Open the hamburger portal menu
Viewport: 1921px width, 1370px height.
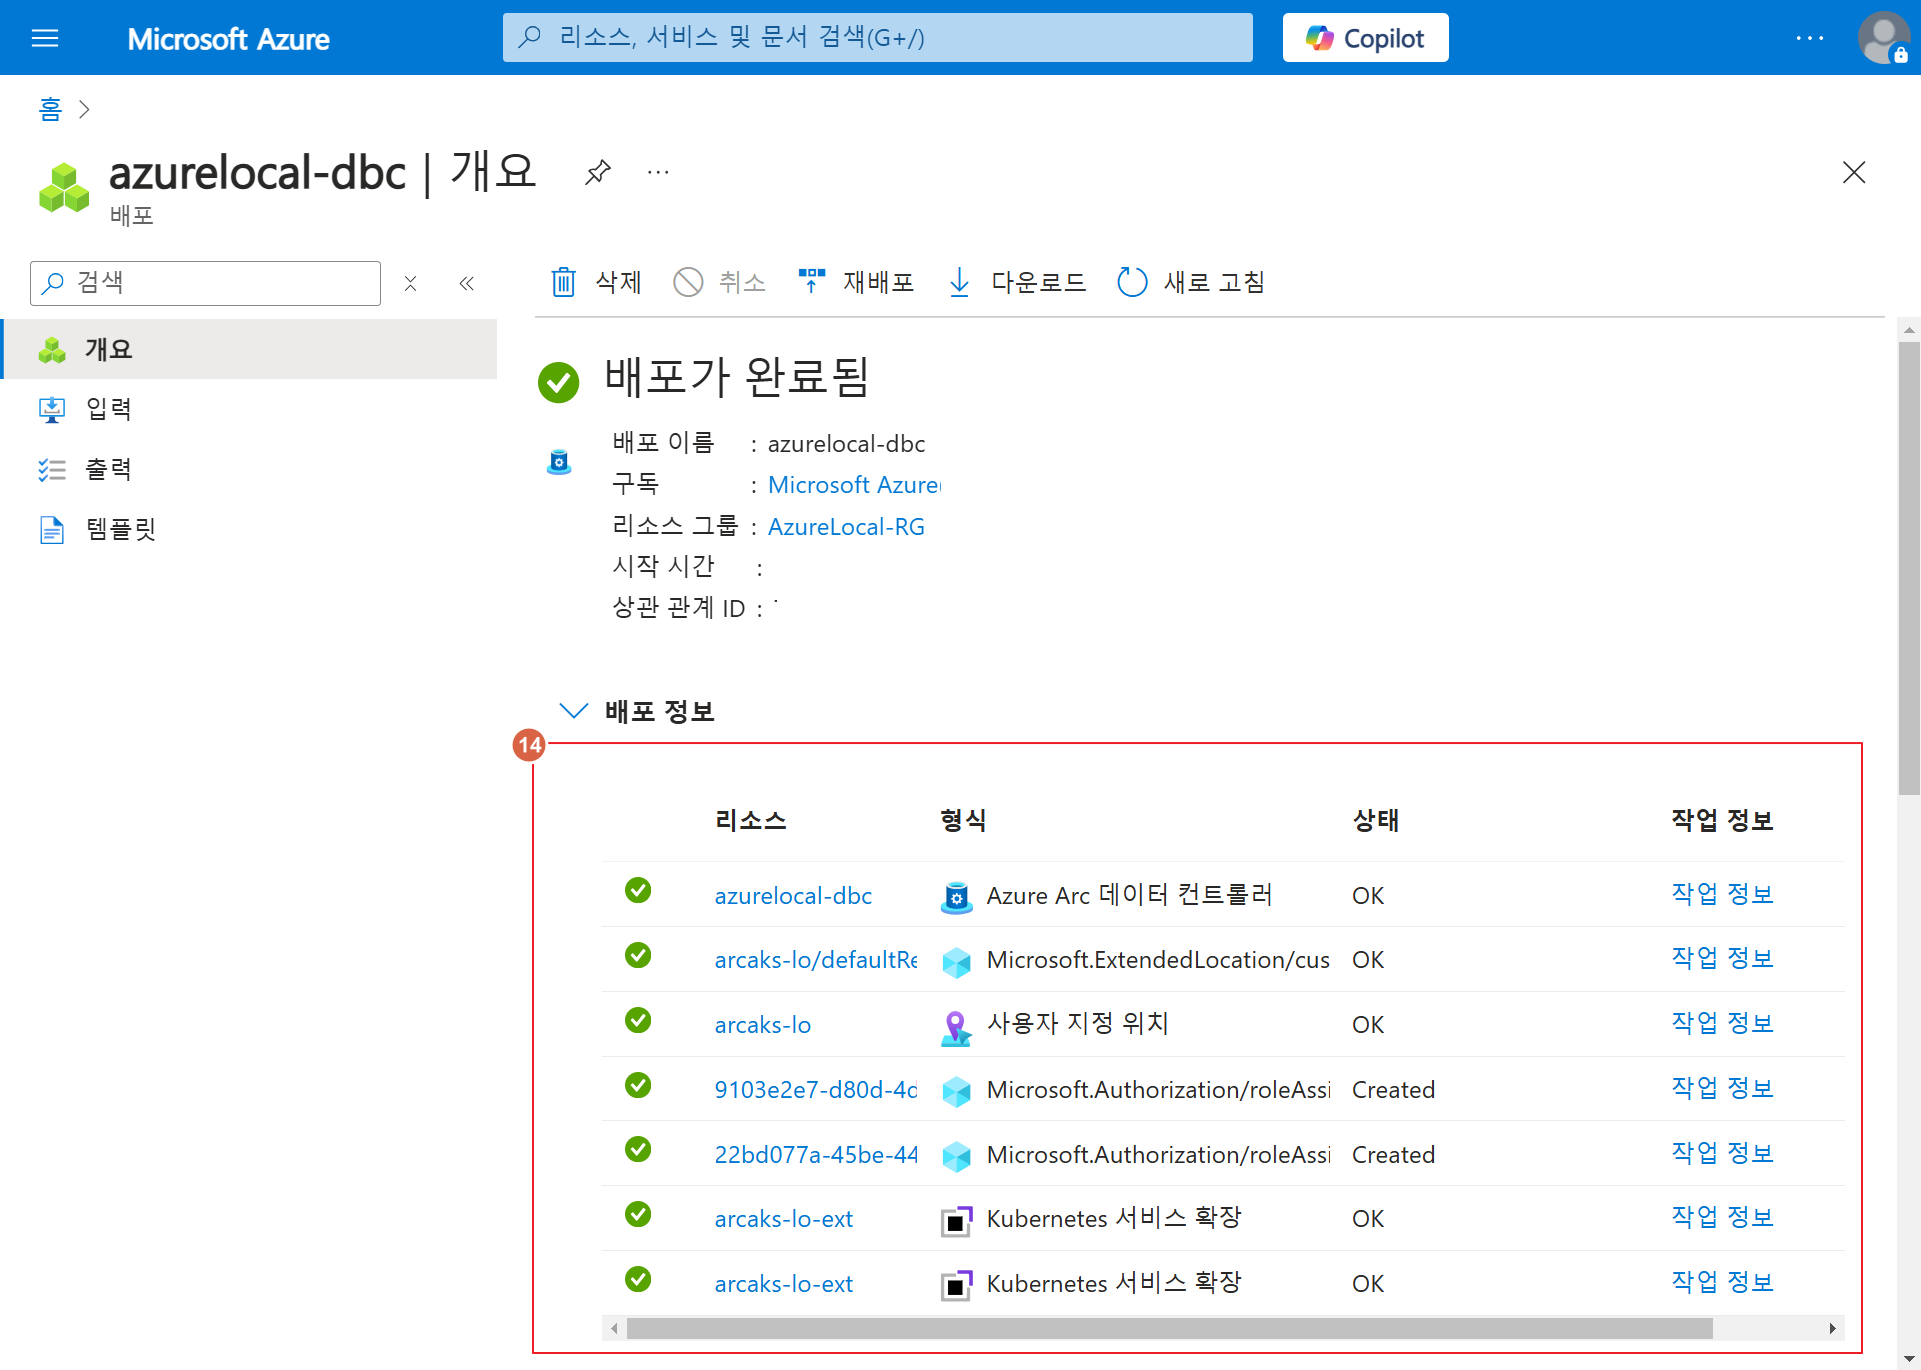coord(45,38)
